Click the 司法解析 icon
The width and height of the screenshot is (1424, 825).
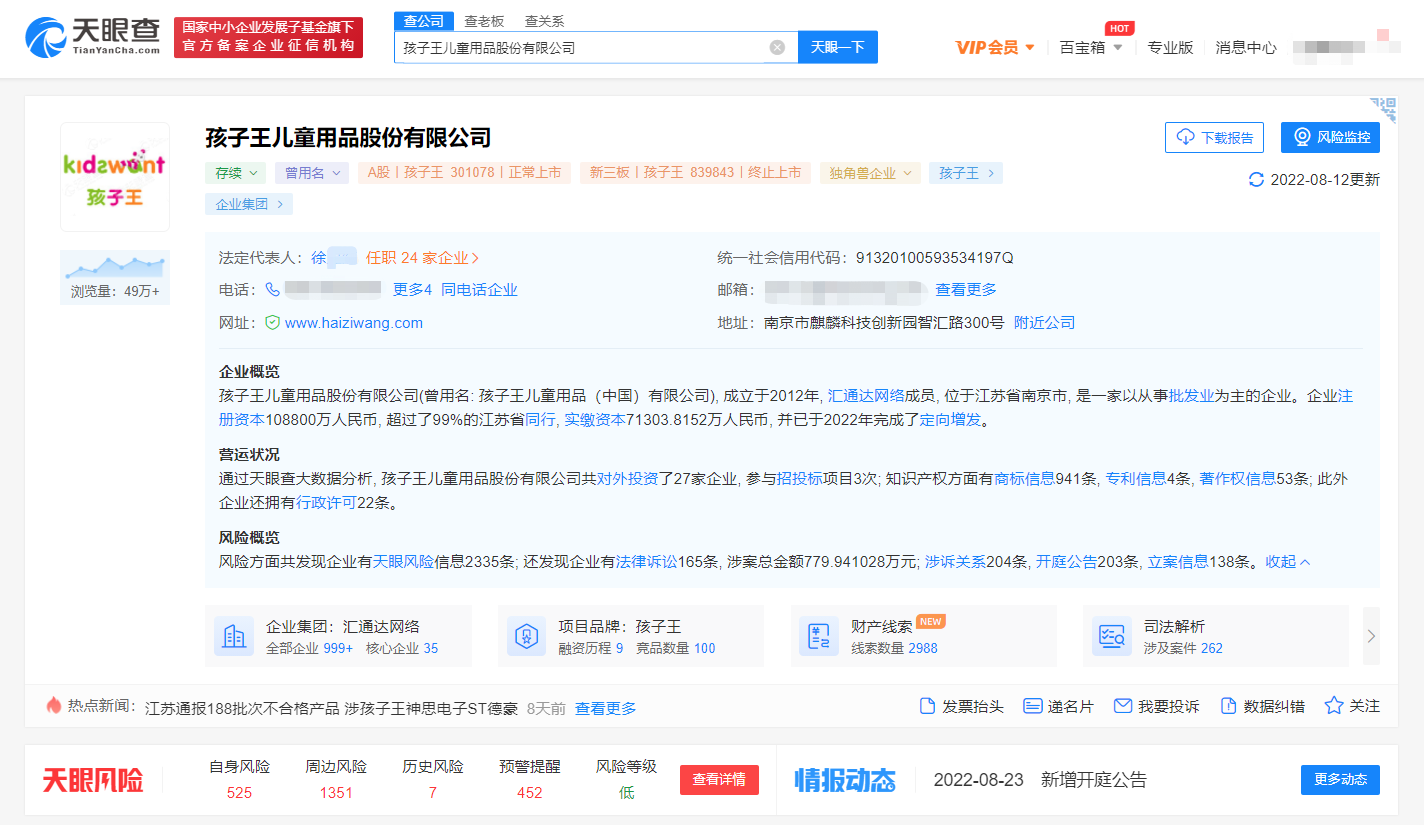pyautogui.click(x=1111, y=637)
